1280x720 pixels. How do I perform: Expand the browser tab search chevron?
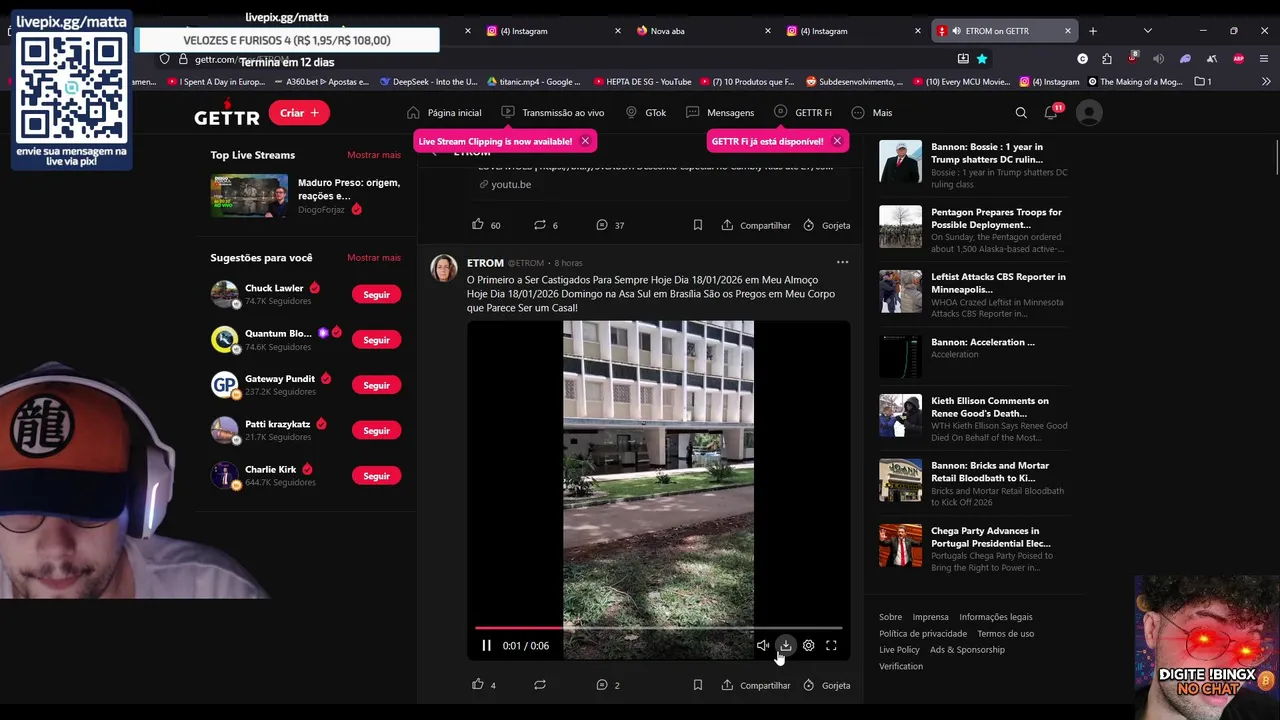[1148, 31]
